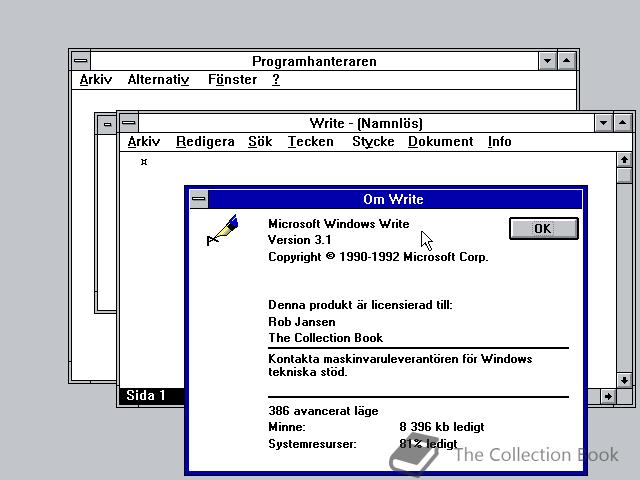
Task: Click the Write pen icon in the dialog
Action: point(222,230)
